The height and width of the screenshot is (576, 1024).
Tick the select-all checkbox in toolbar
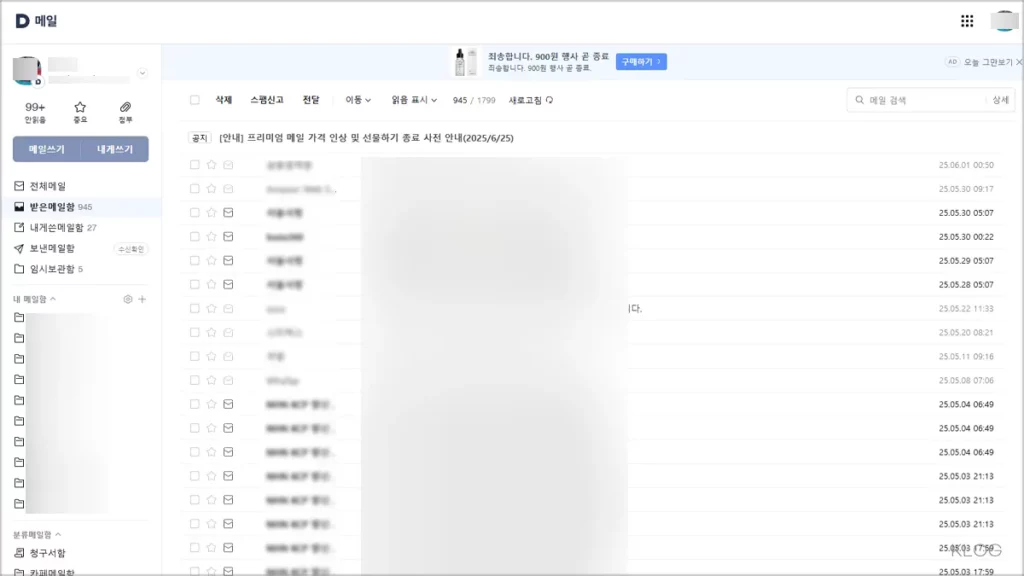coord(195,100)
